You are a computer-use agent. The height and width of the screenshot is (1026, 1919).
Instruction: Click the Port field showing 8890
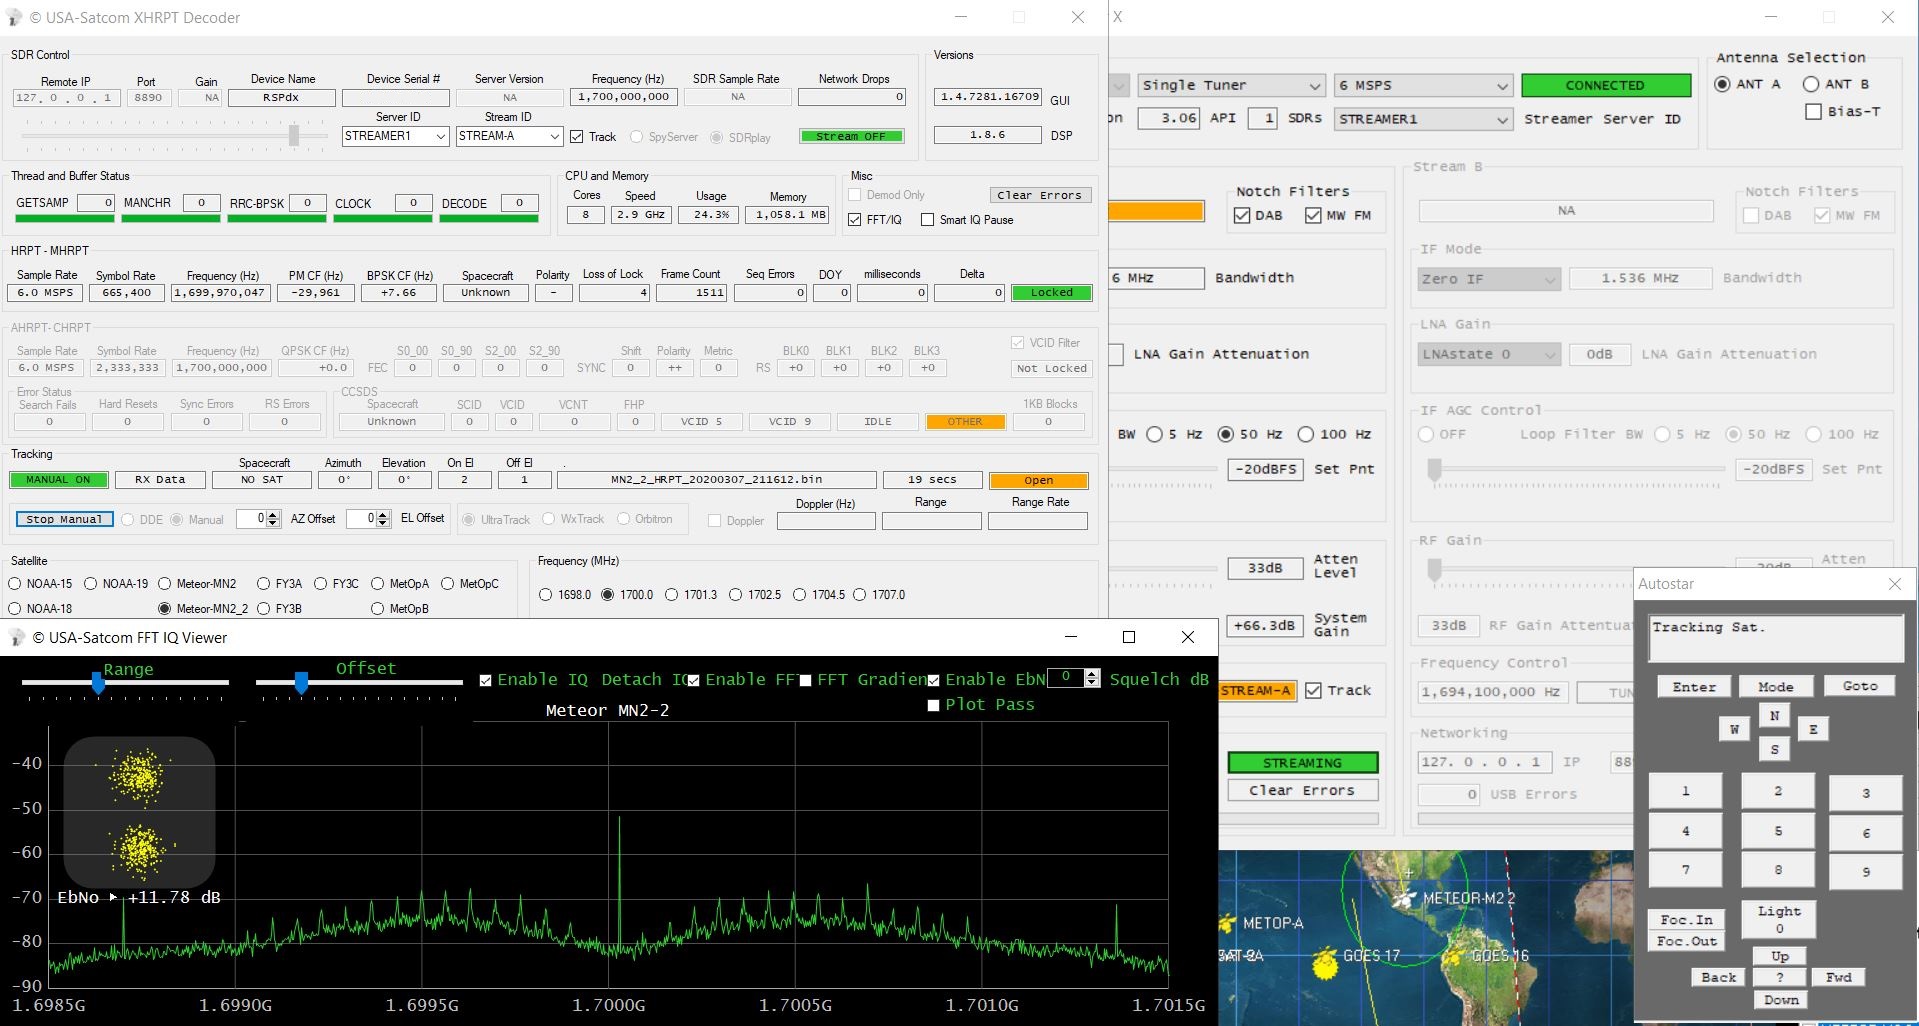click(x=147, y=98)
